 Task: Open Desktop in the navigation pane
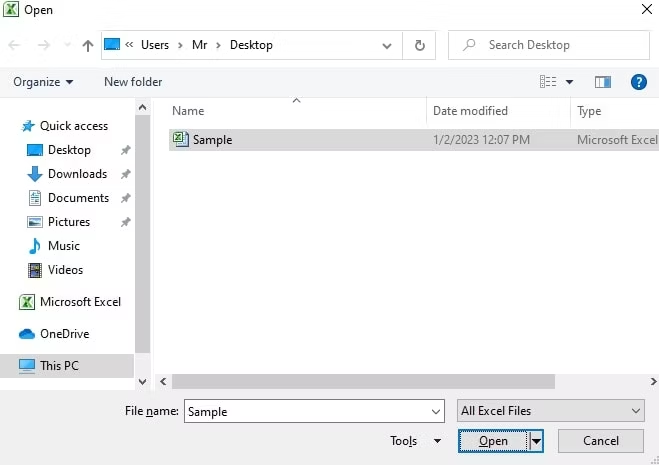coord(69,150)
